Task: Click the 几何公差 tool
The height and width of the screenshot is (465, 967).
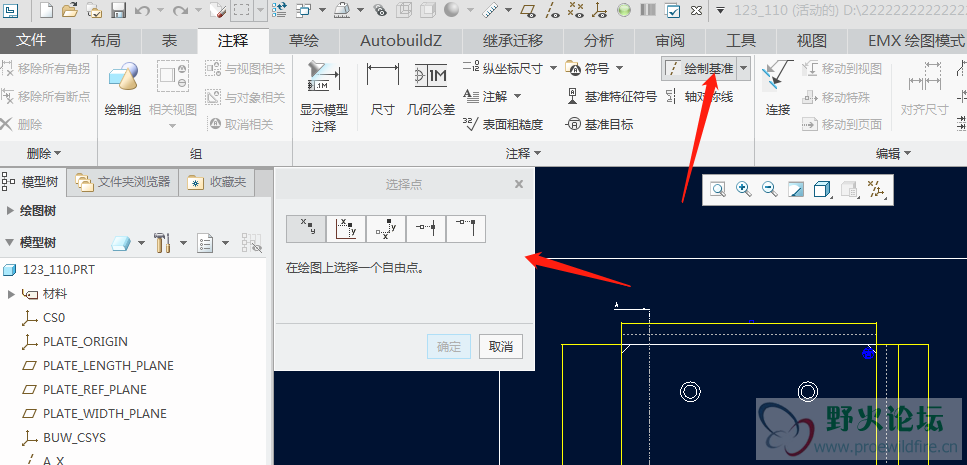Action: click(x=430, y=88)
